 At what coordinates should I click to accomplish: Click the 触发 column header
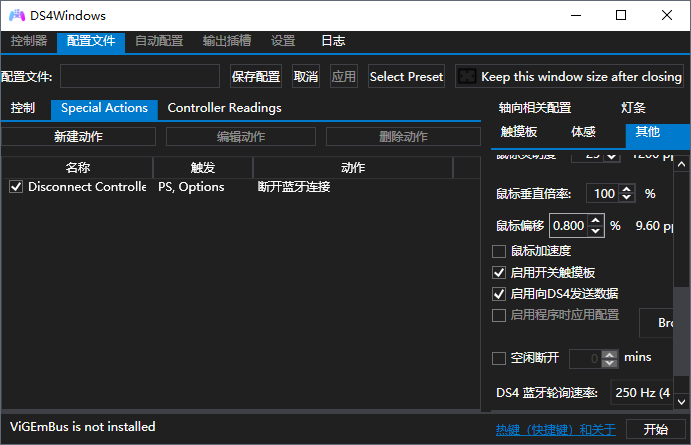(203, 167)
